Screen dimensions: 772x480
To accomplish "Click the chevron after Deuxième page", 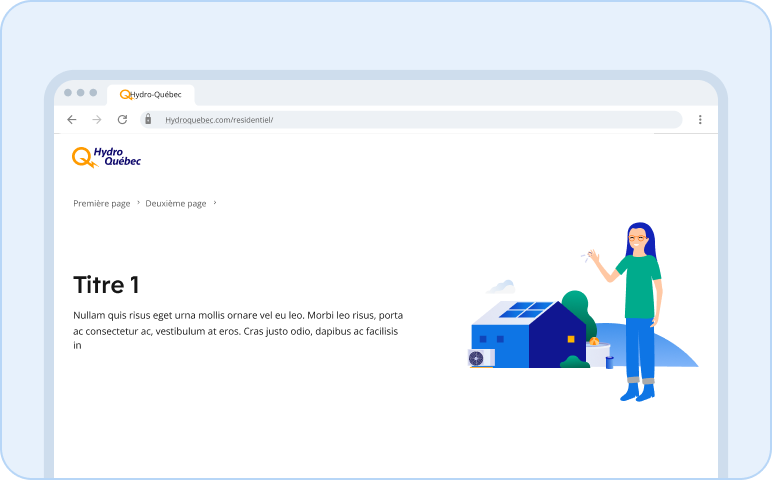I will coord(215,202).
